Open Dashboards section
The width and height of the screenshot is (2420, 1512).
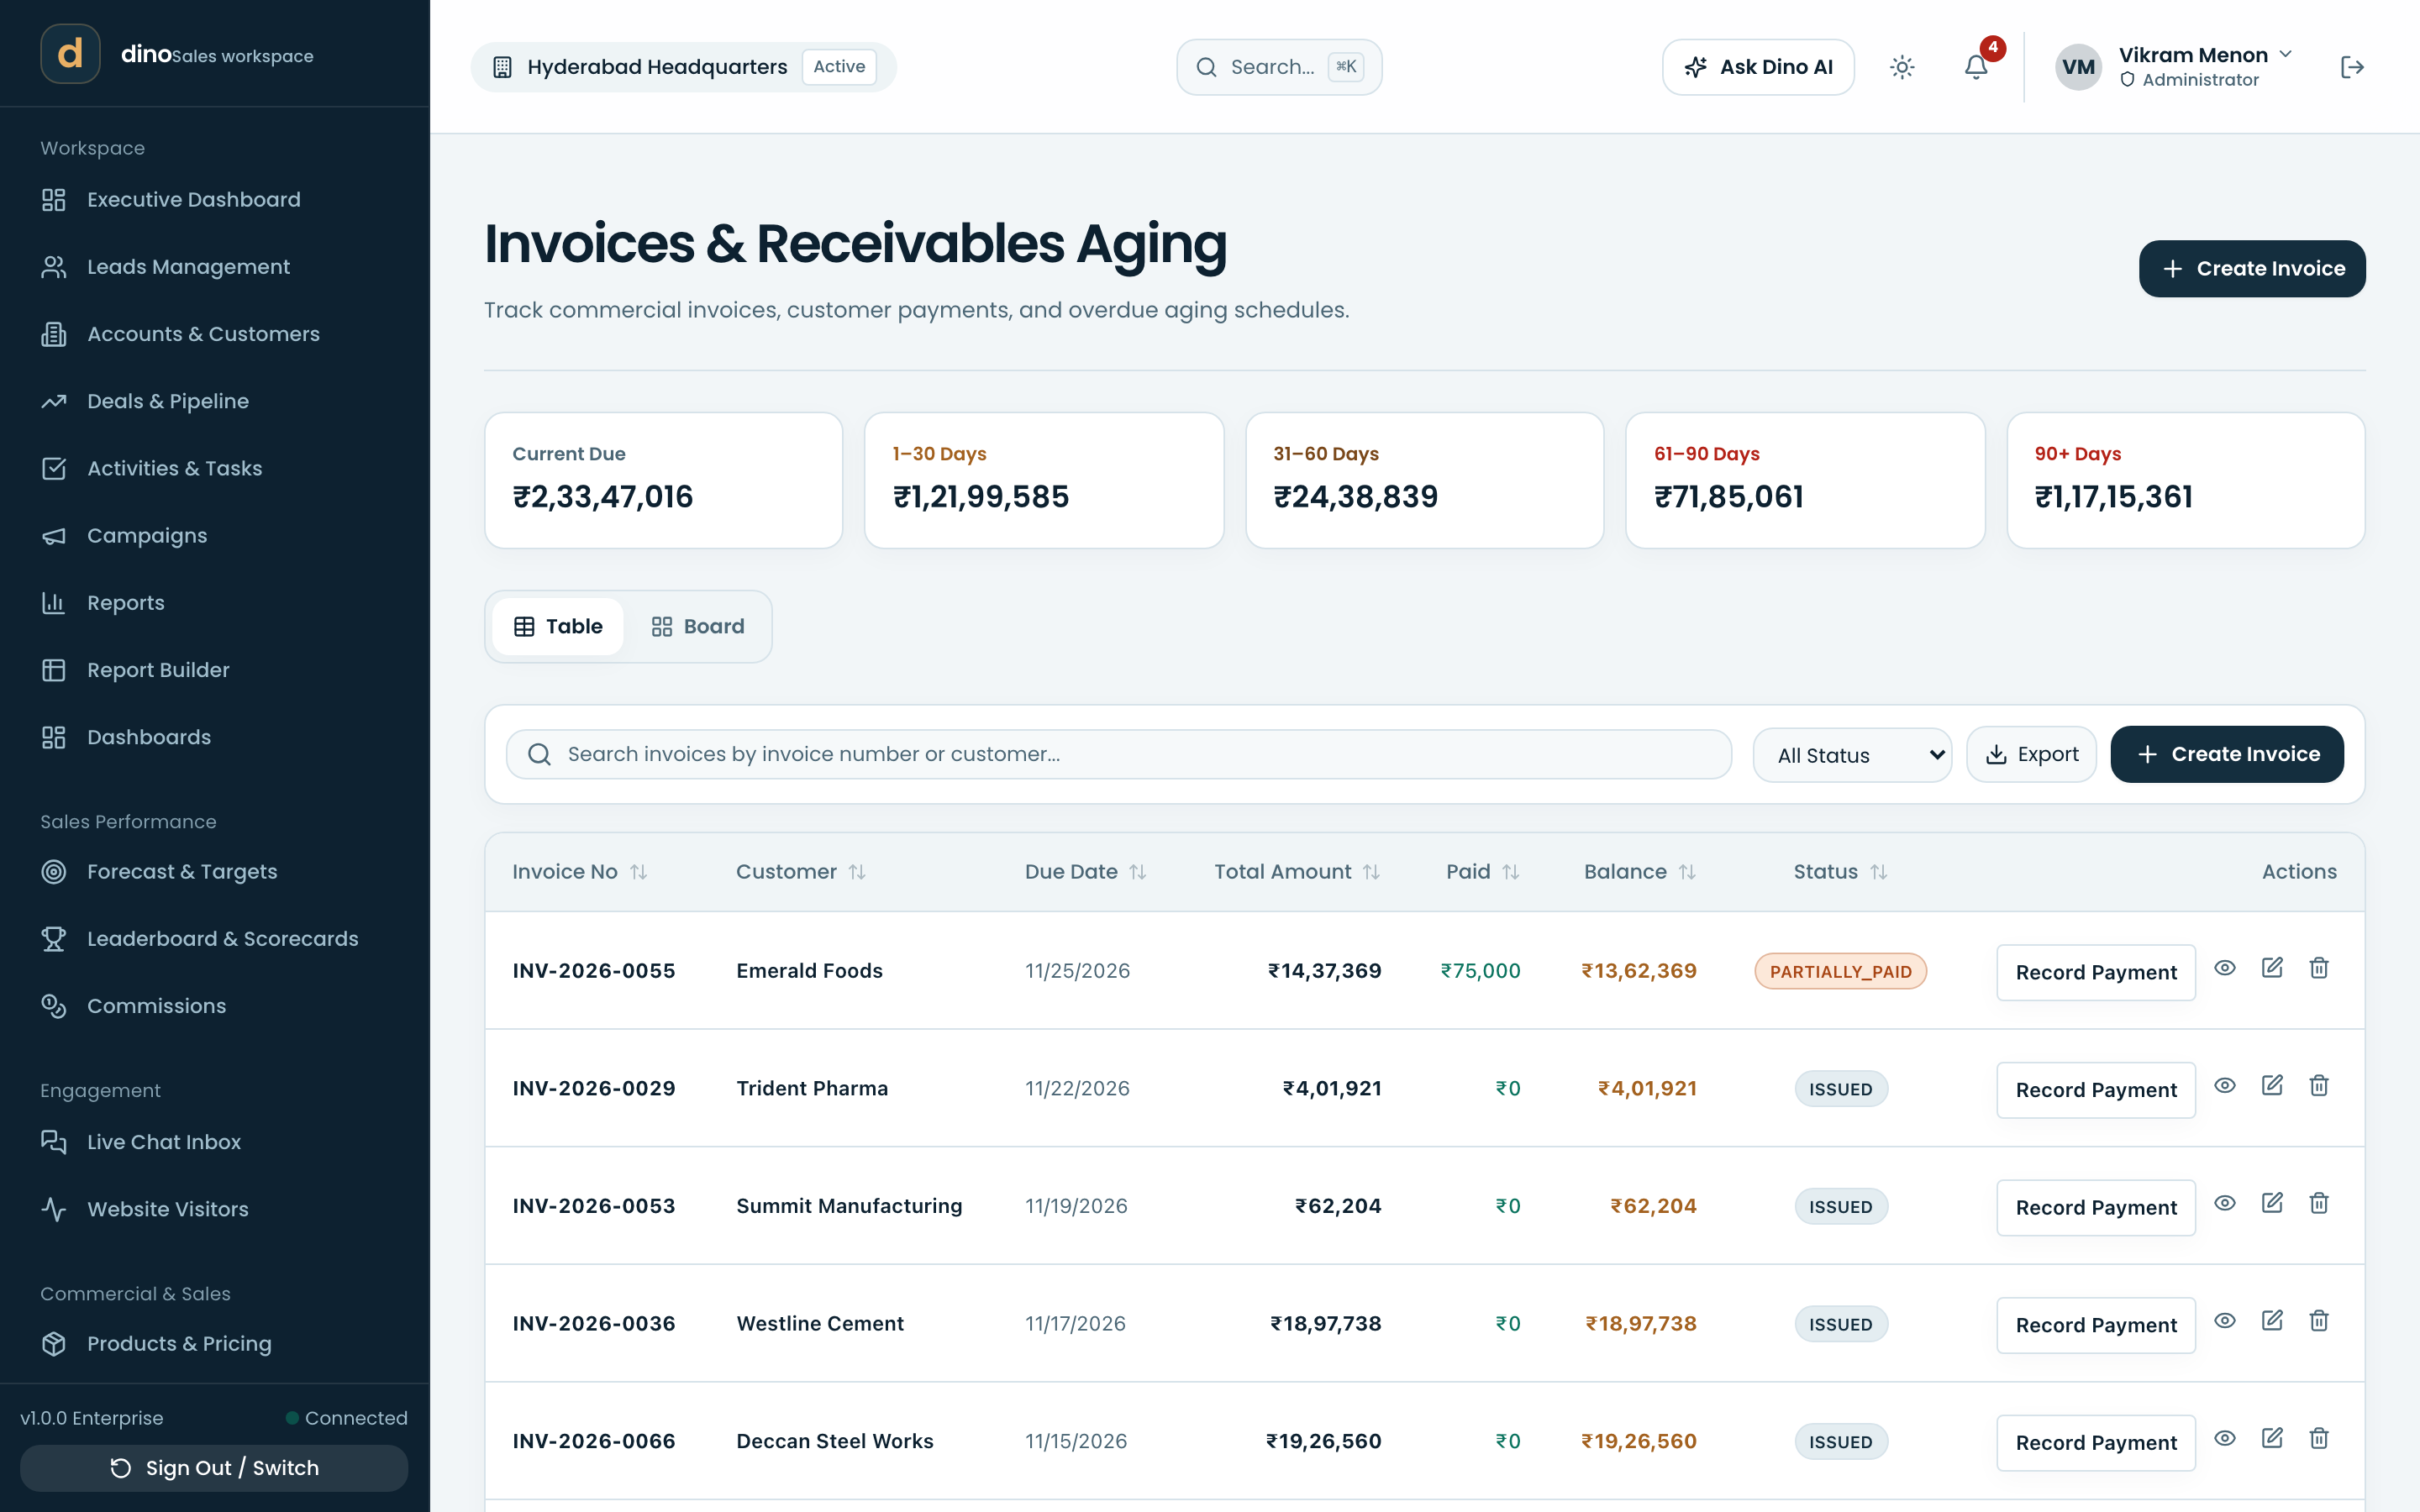[x=215, y=737]
